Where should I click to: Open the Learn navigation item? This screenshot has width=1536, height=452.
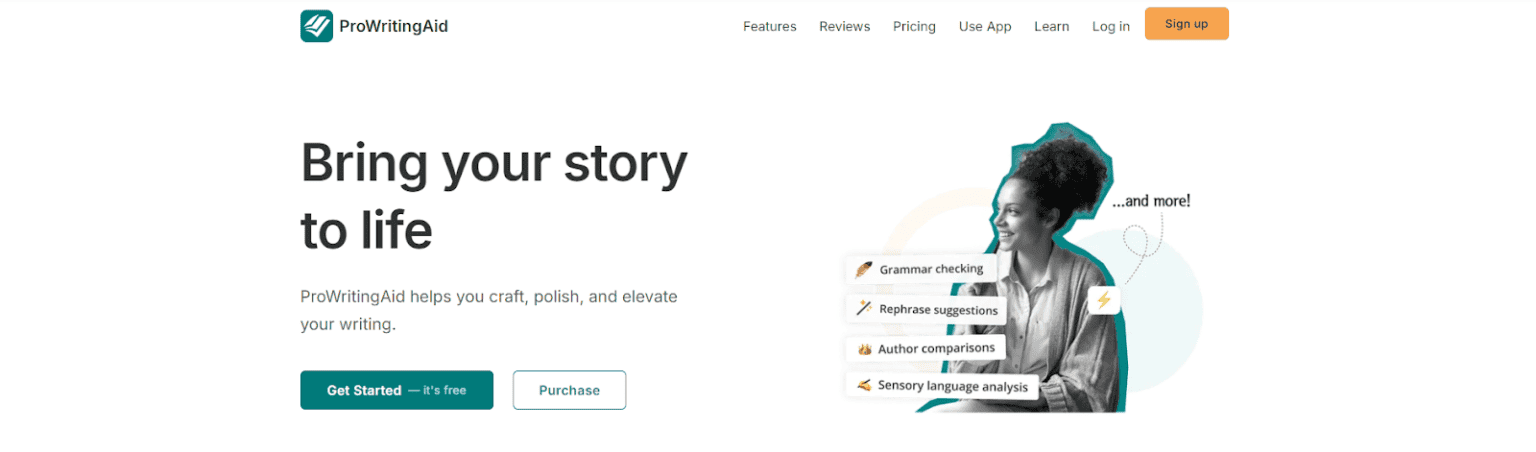click(1051, 26)
